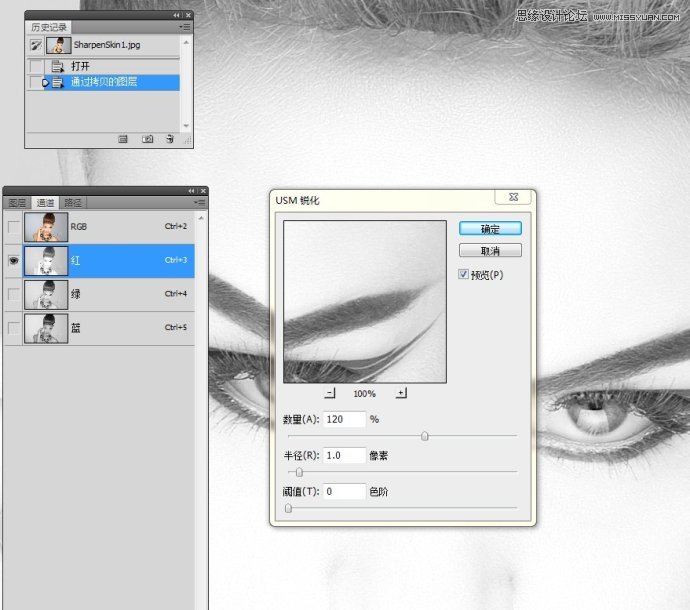The image size is (690, 610).
Task: Click the 半径(R) radius input field
Action: pyautogui.click(x=344, y=456)
